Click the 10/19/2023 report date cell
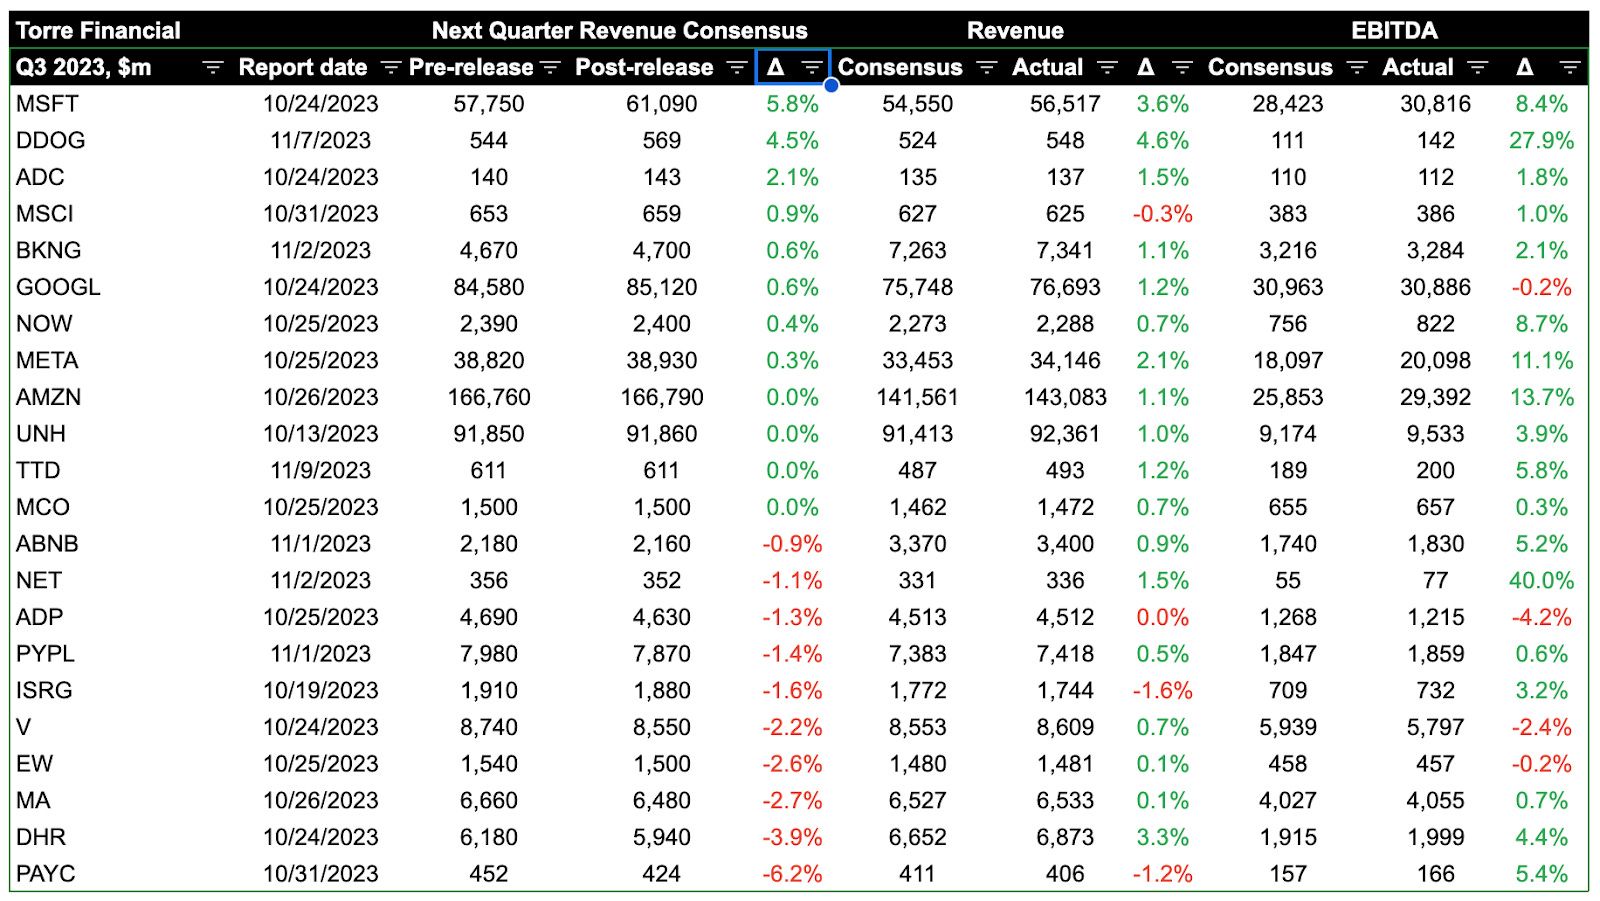1600x901 pixels. (x=320, y=691)
